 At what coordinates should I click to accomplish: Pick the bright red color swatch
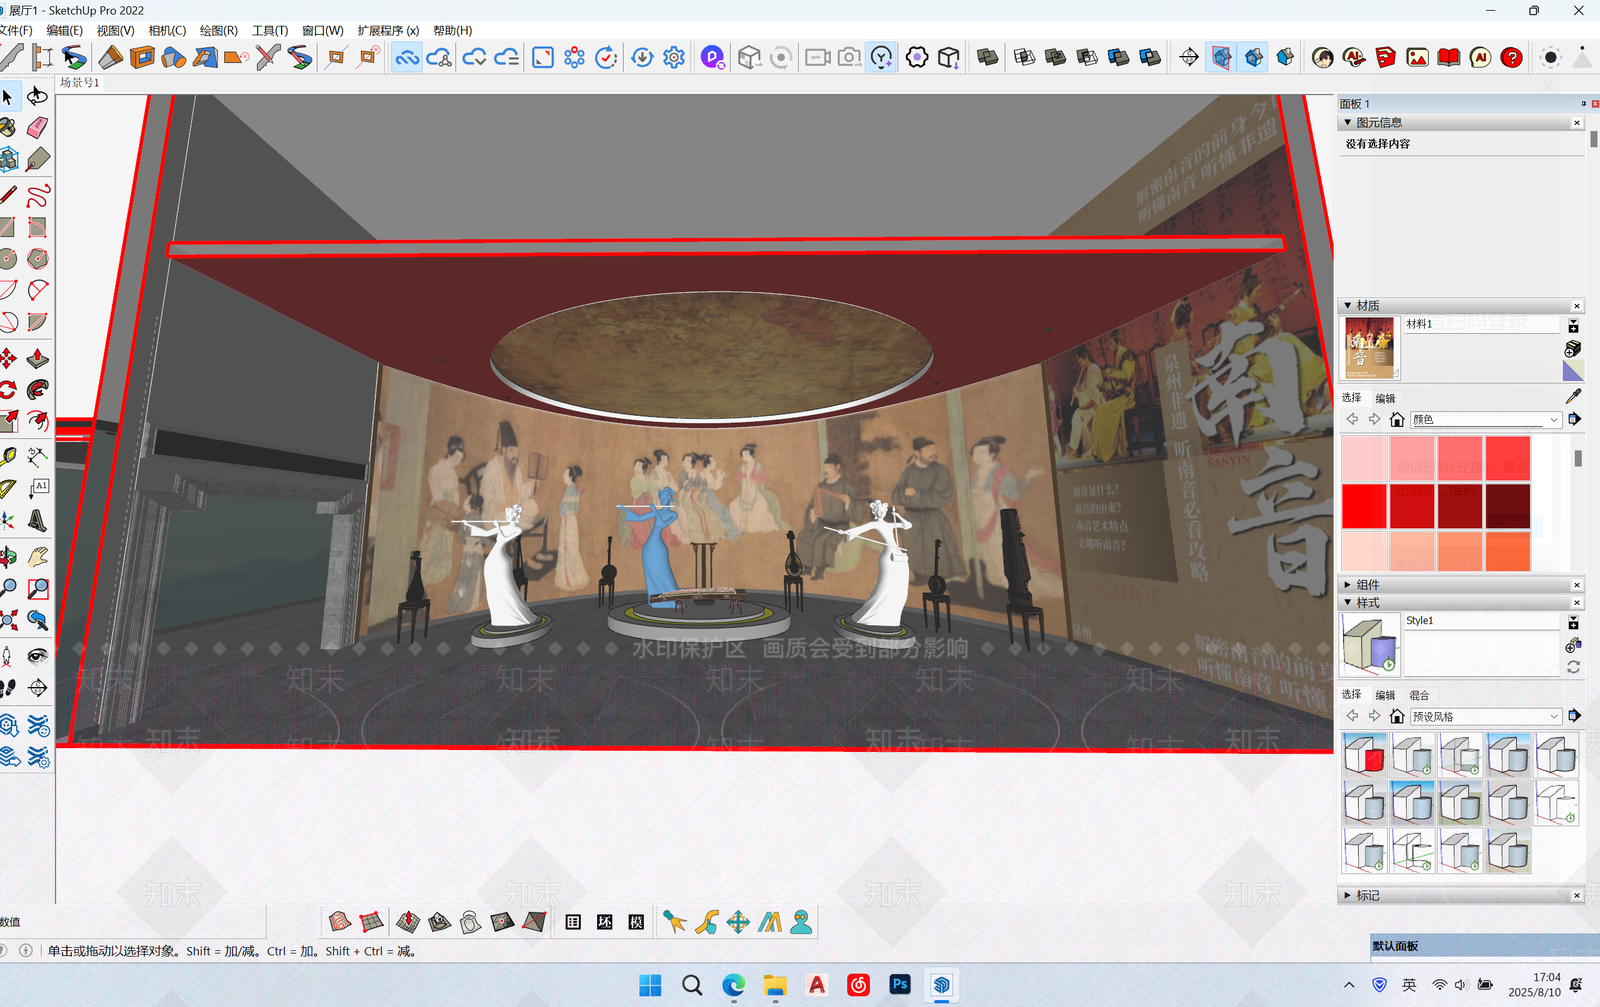[1363, 506]
